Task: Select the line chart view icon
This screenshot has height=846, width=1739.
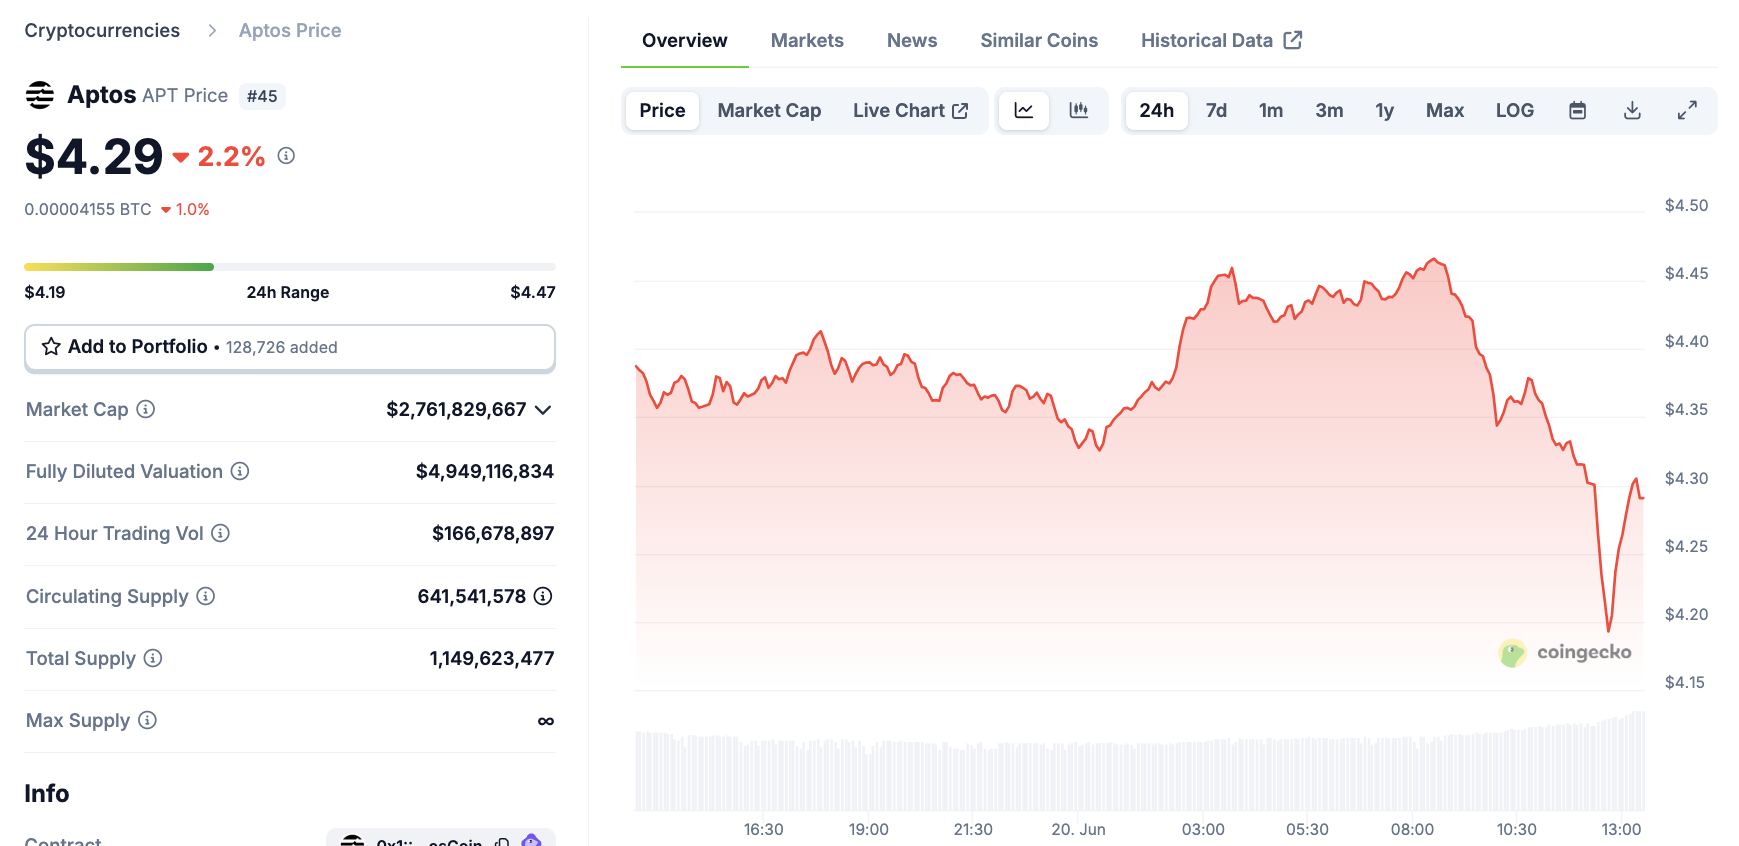Action: click(1024, 110)
